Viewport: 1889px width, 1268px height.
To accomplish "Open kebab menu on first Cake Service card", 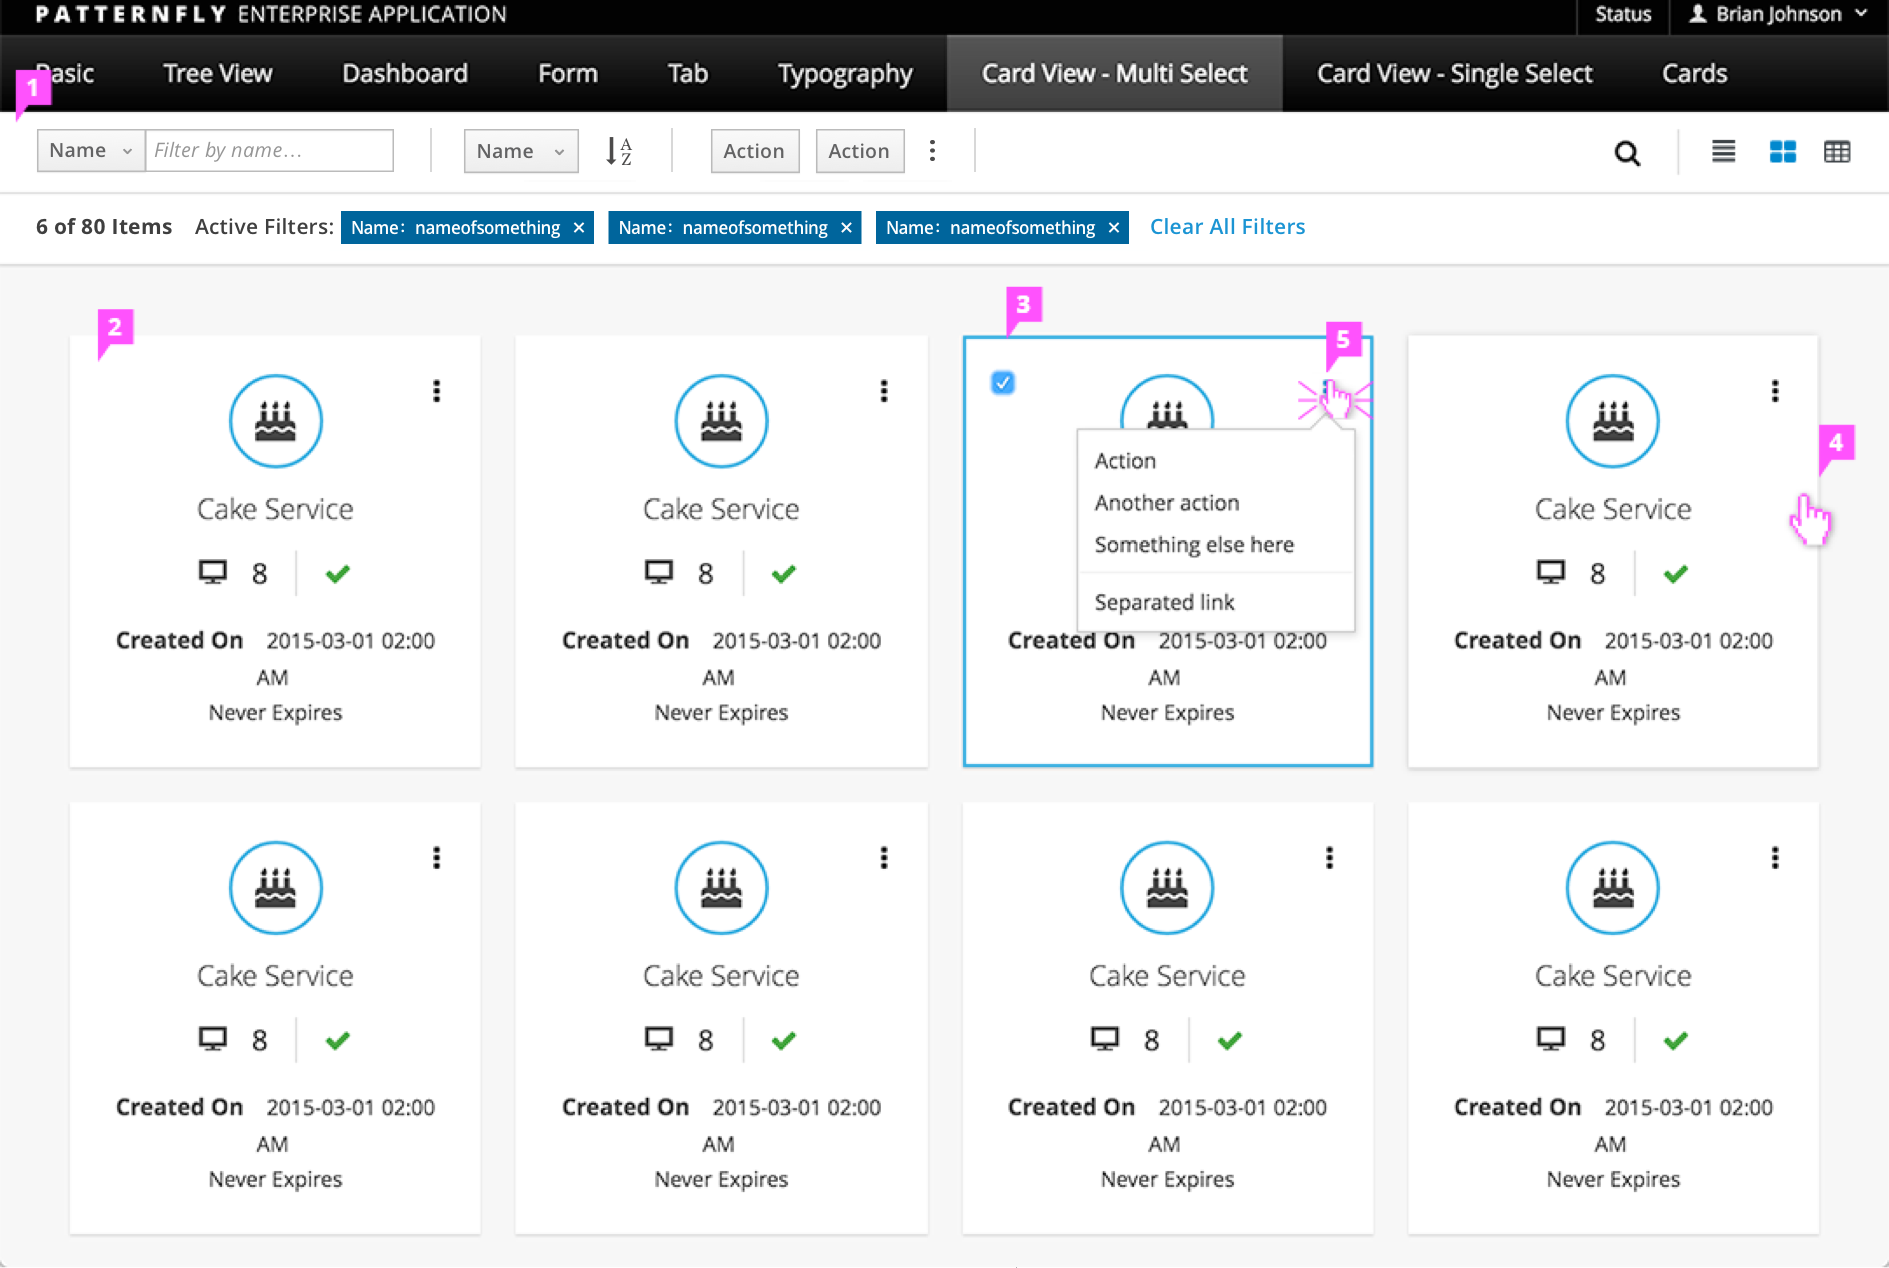I will point(436,391).
